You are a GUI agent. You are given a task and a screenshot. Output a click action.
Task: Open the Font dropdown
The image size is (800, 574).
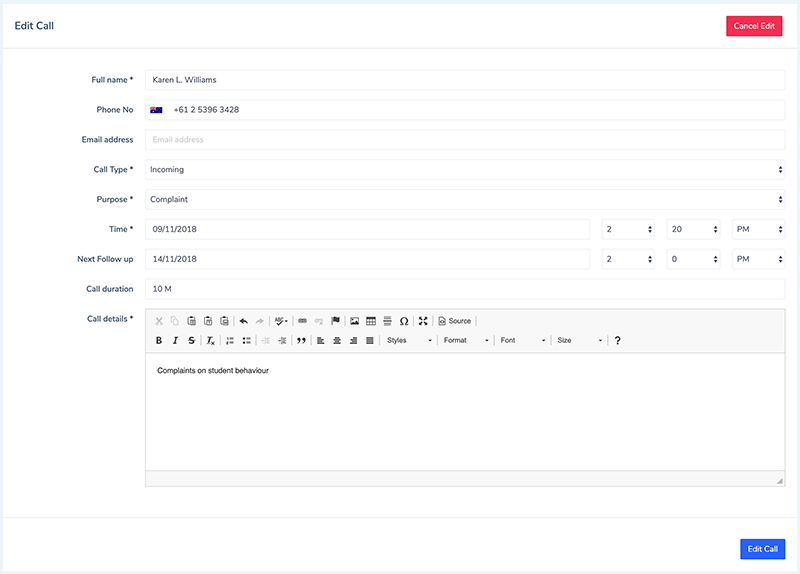522,340
